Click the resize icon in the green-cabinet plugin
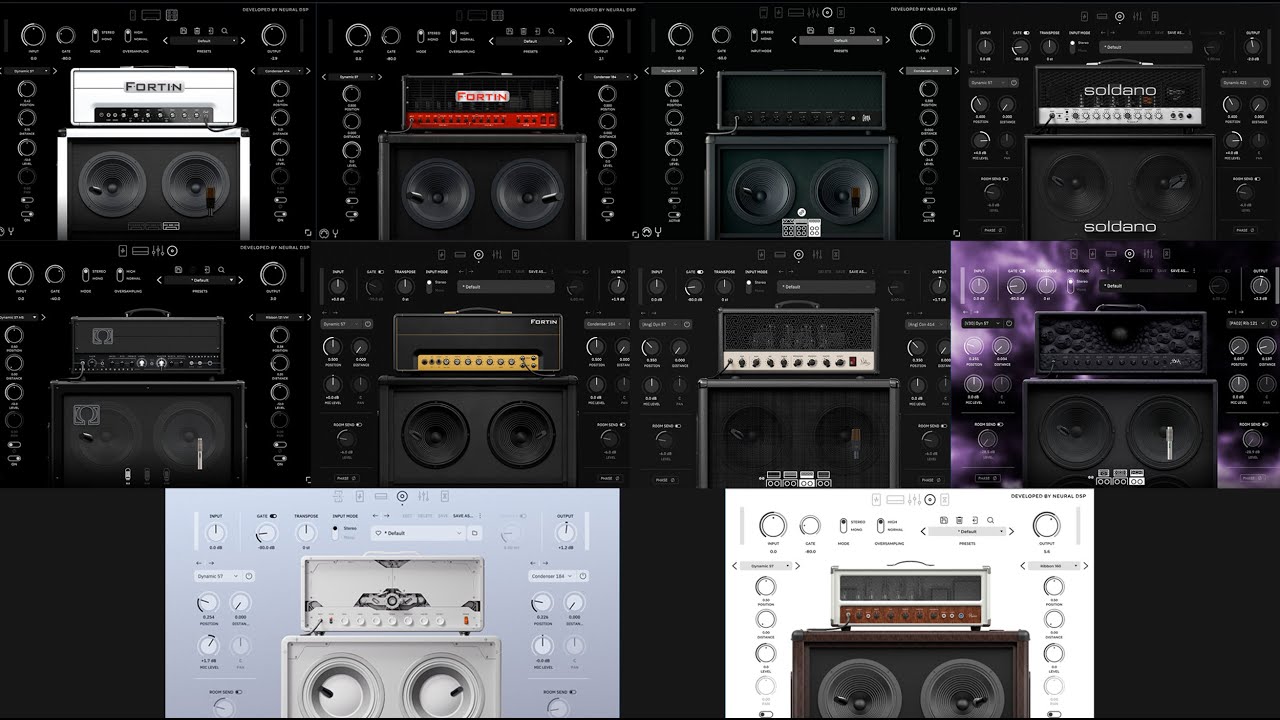 956,233
